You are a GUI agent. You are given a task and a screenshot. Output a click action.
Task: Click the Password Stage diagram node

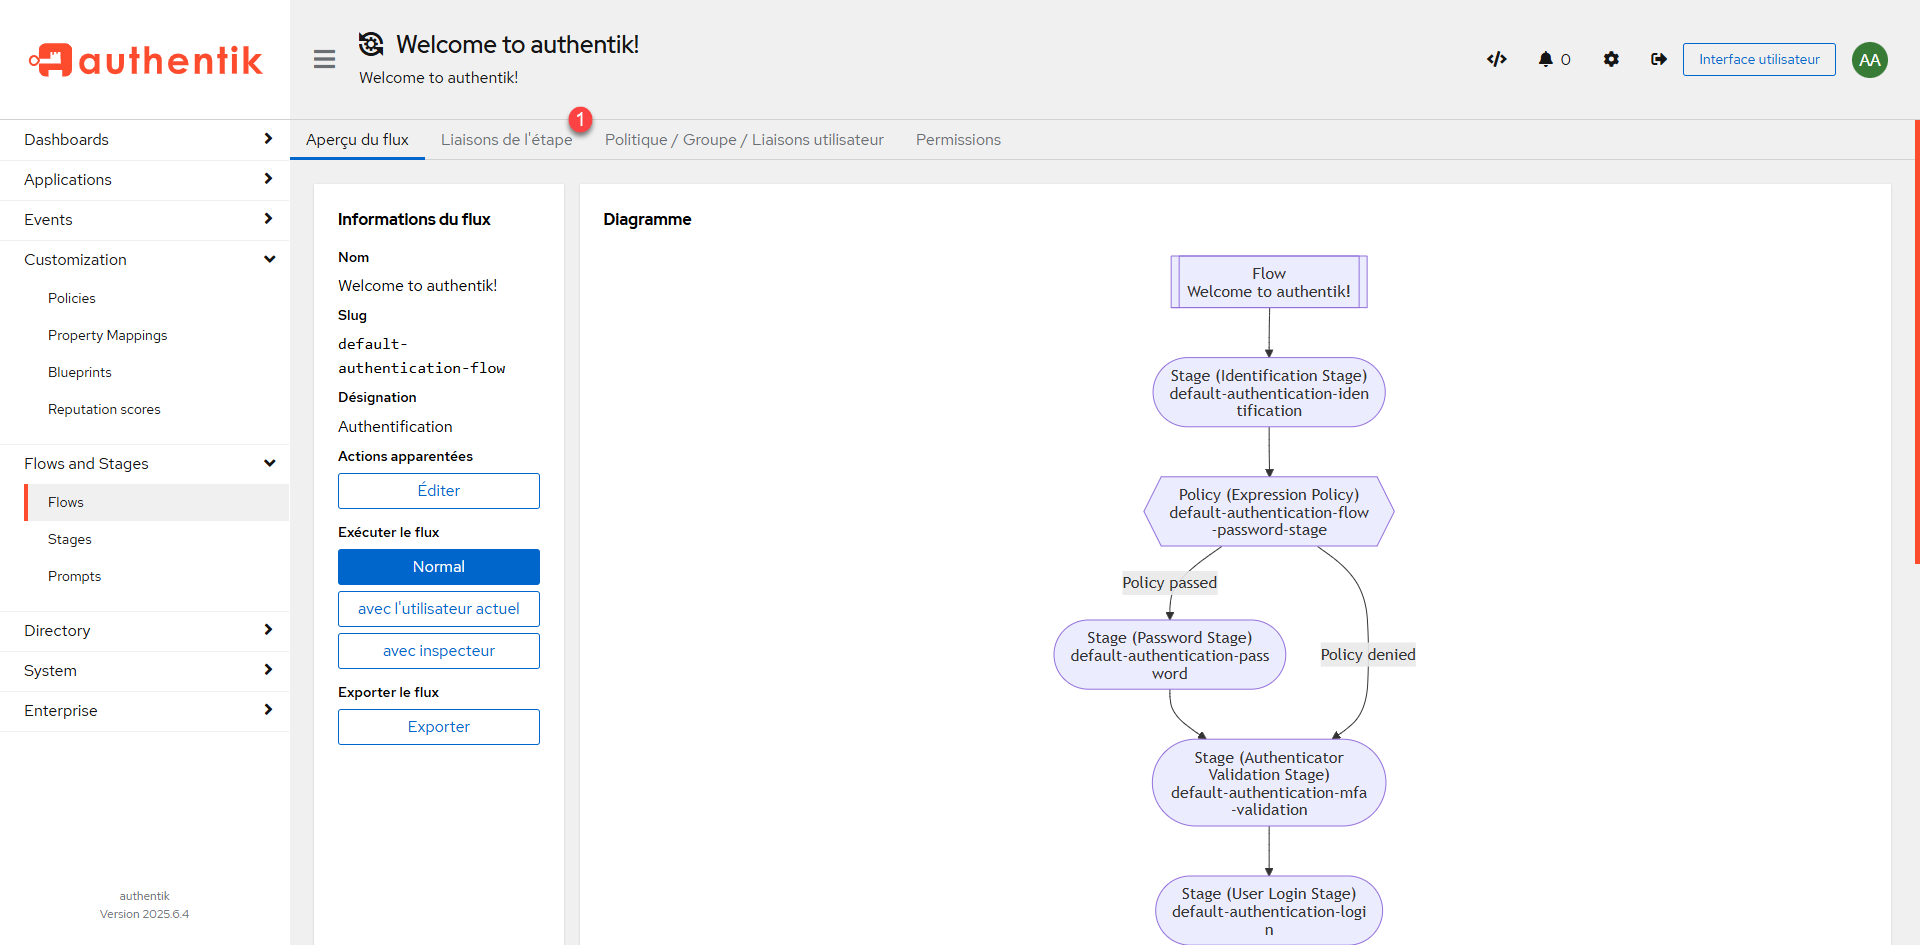tap(1169, 655)
